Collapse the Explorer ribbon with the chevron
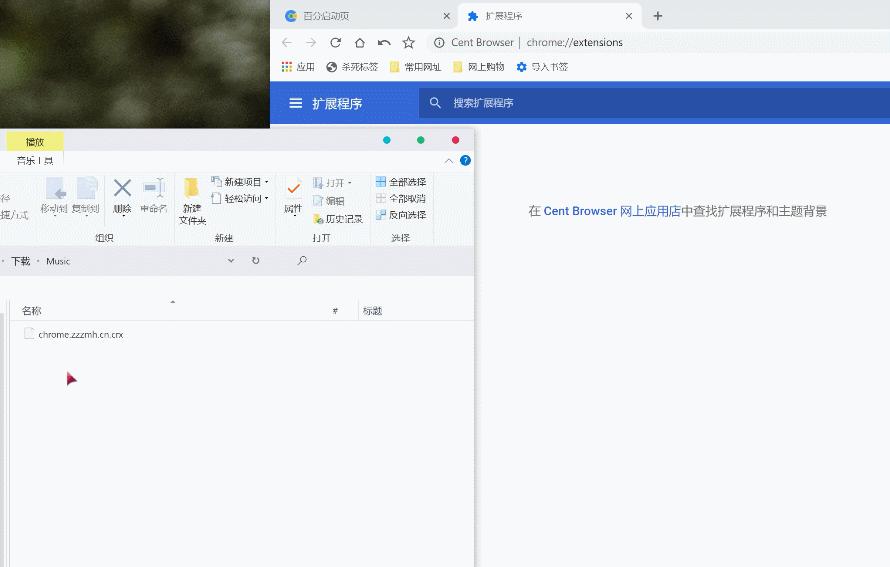The width and height of the screenshot is (890, 567). click(448, 161)
